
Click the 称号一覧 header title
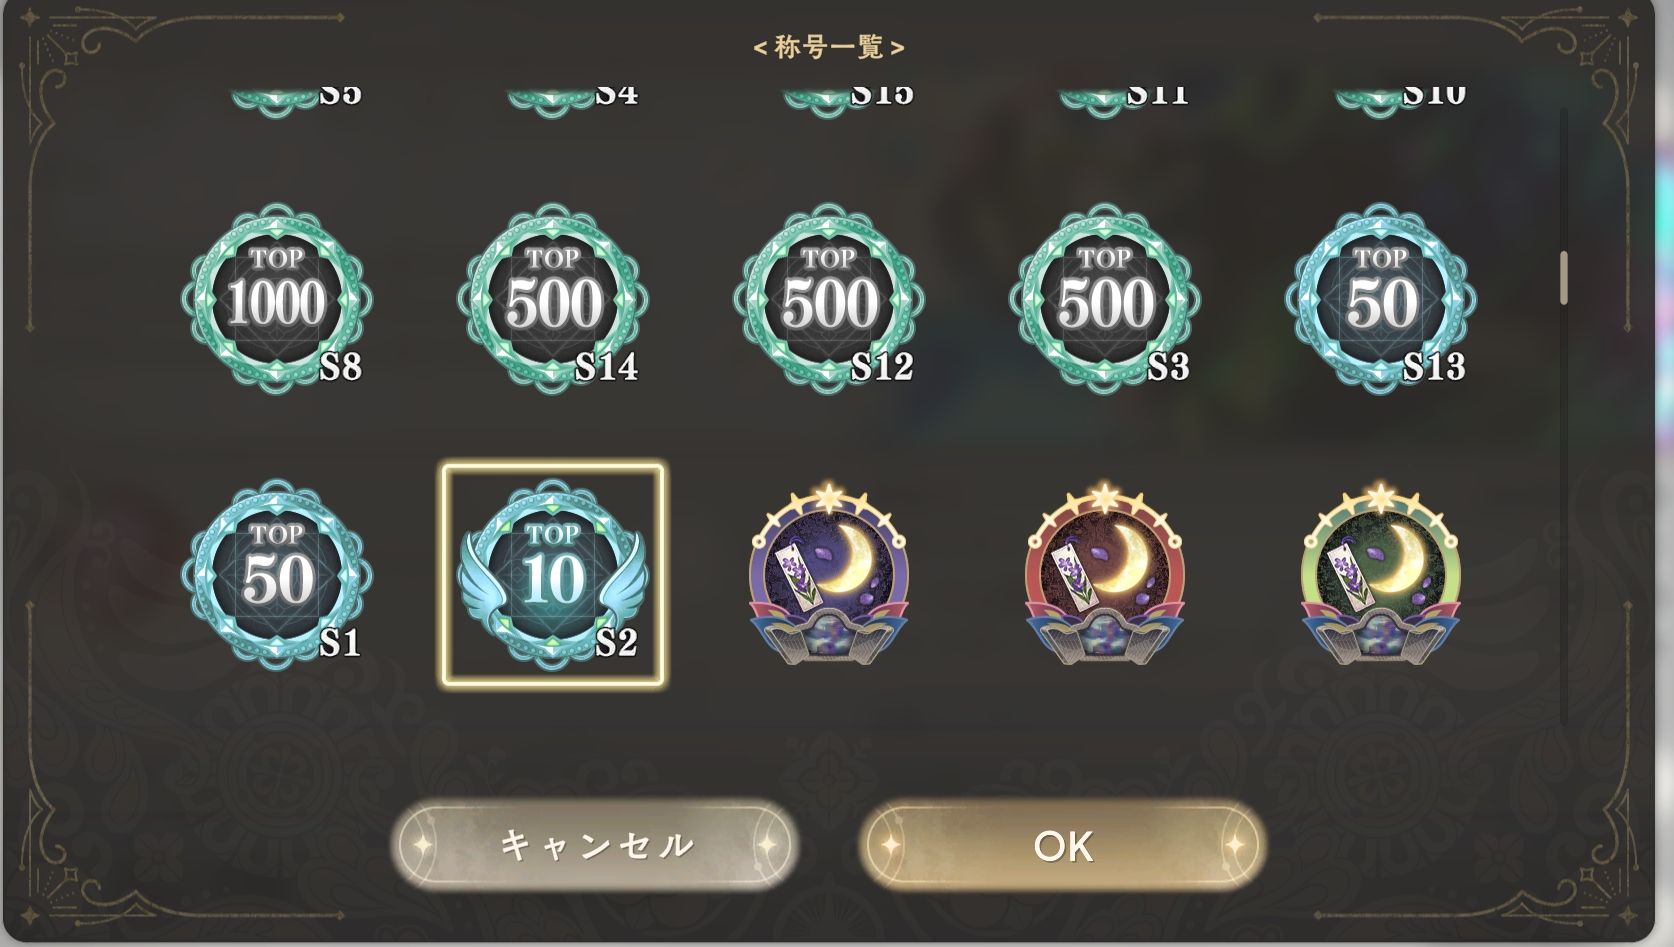pyautogui.click(x=829, y=47)
